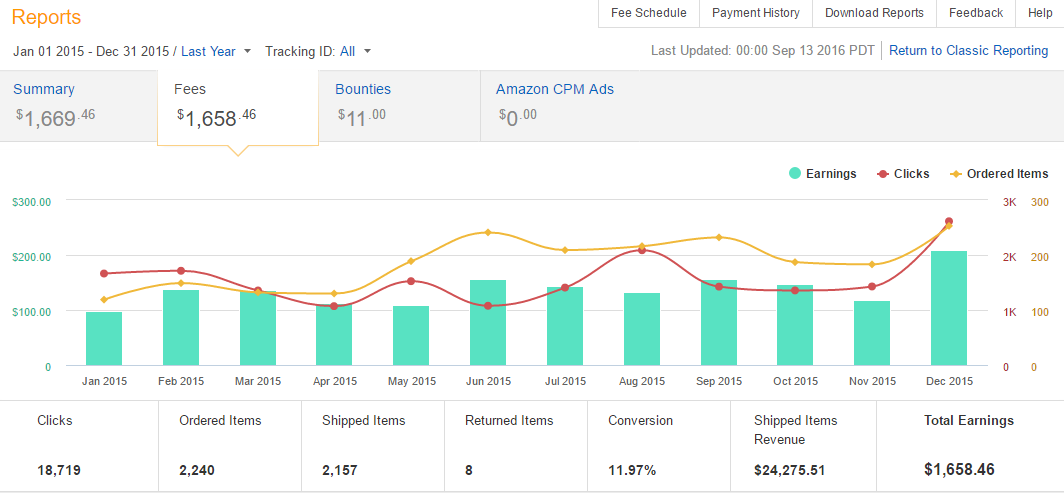The height and width of the screenshot is (493, 1064).
Task: Select the Aug 2015 clicks data point
Action: [642, 251]
